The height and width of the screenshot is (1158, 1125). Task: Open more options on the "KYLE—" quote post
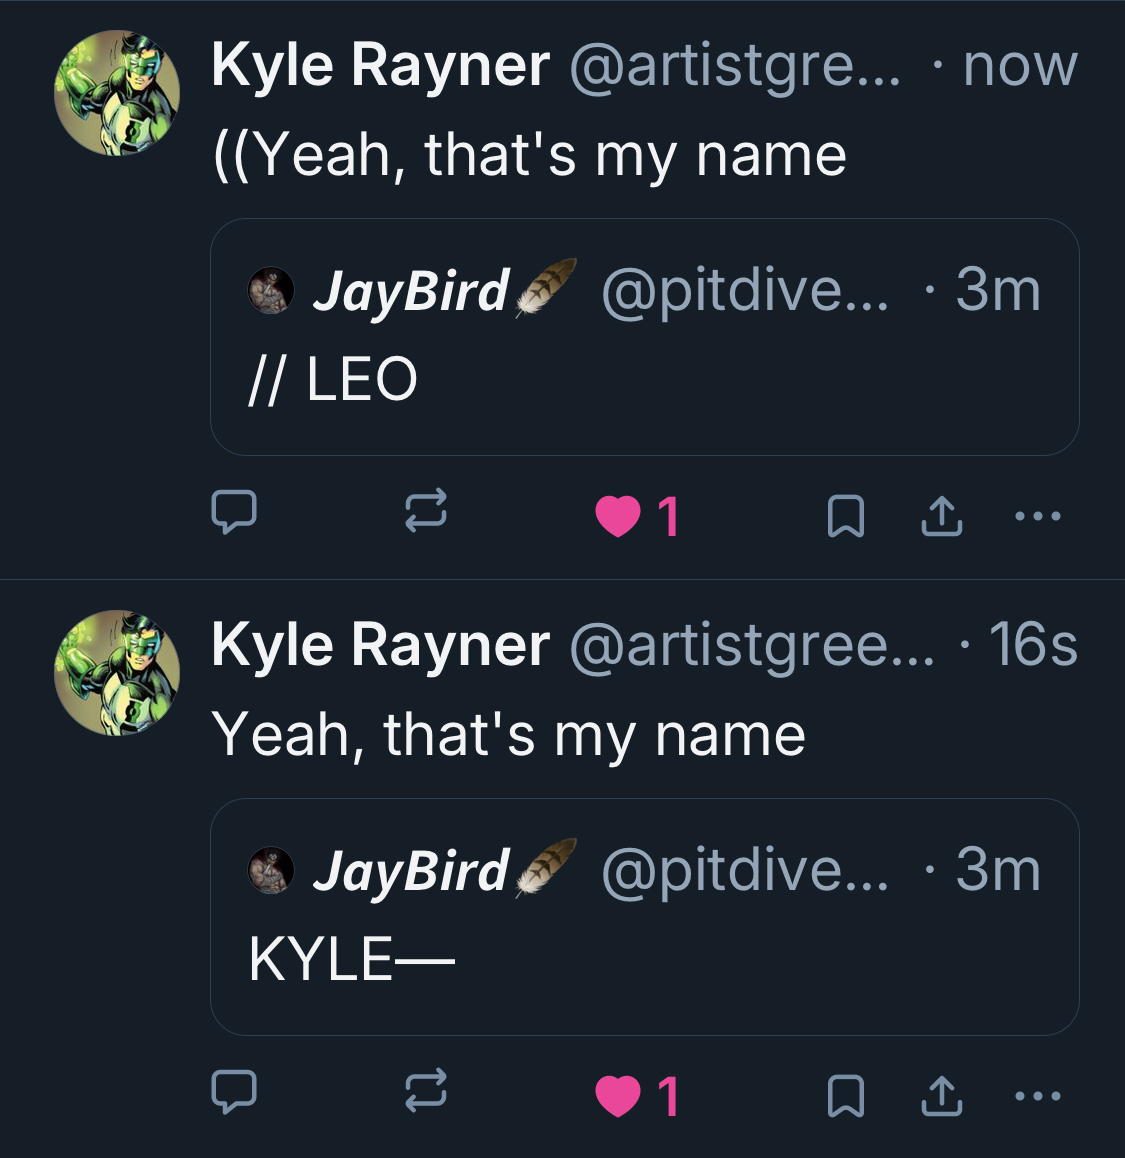tap(1037, 1096)
